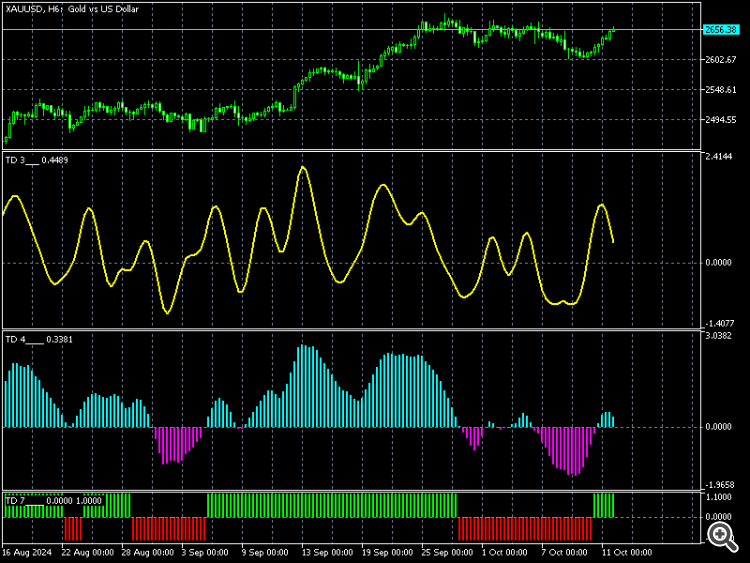
Task: Click the 2602.67 price axis value
Action: pyautogui.click(x=721, y=59)
